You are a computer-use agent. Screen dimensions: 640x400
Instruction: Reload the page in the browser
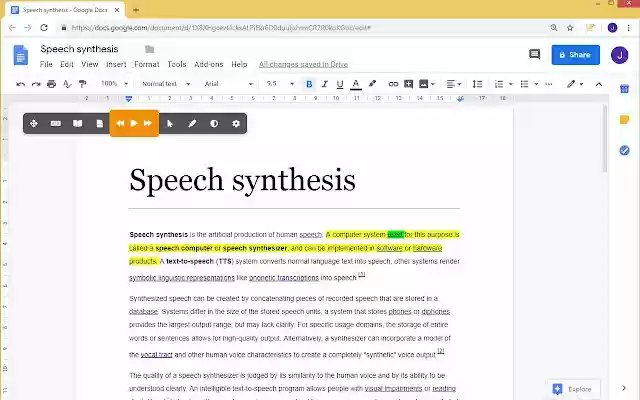[x=44, y=28]
